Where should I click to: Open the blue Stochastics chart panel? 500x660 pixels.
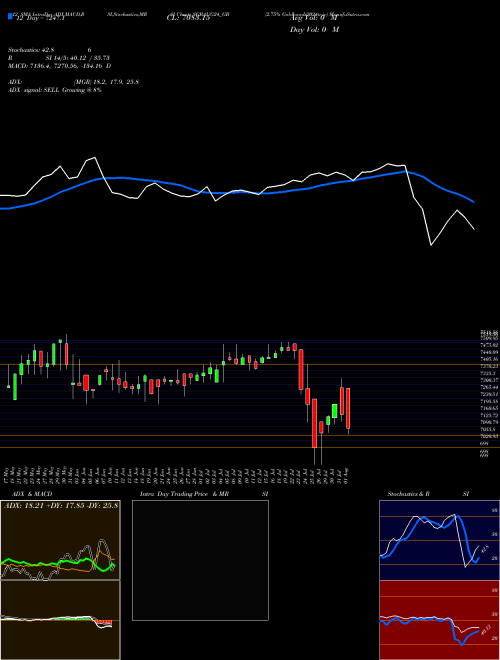click(x=439, y=540)
